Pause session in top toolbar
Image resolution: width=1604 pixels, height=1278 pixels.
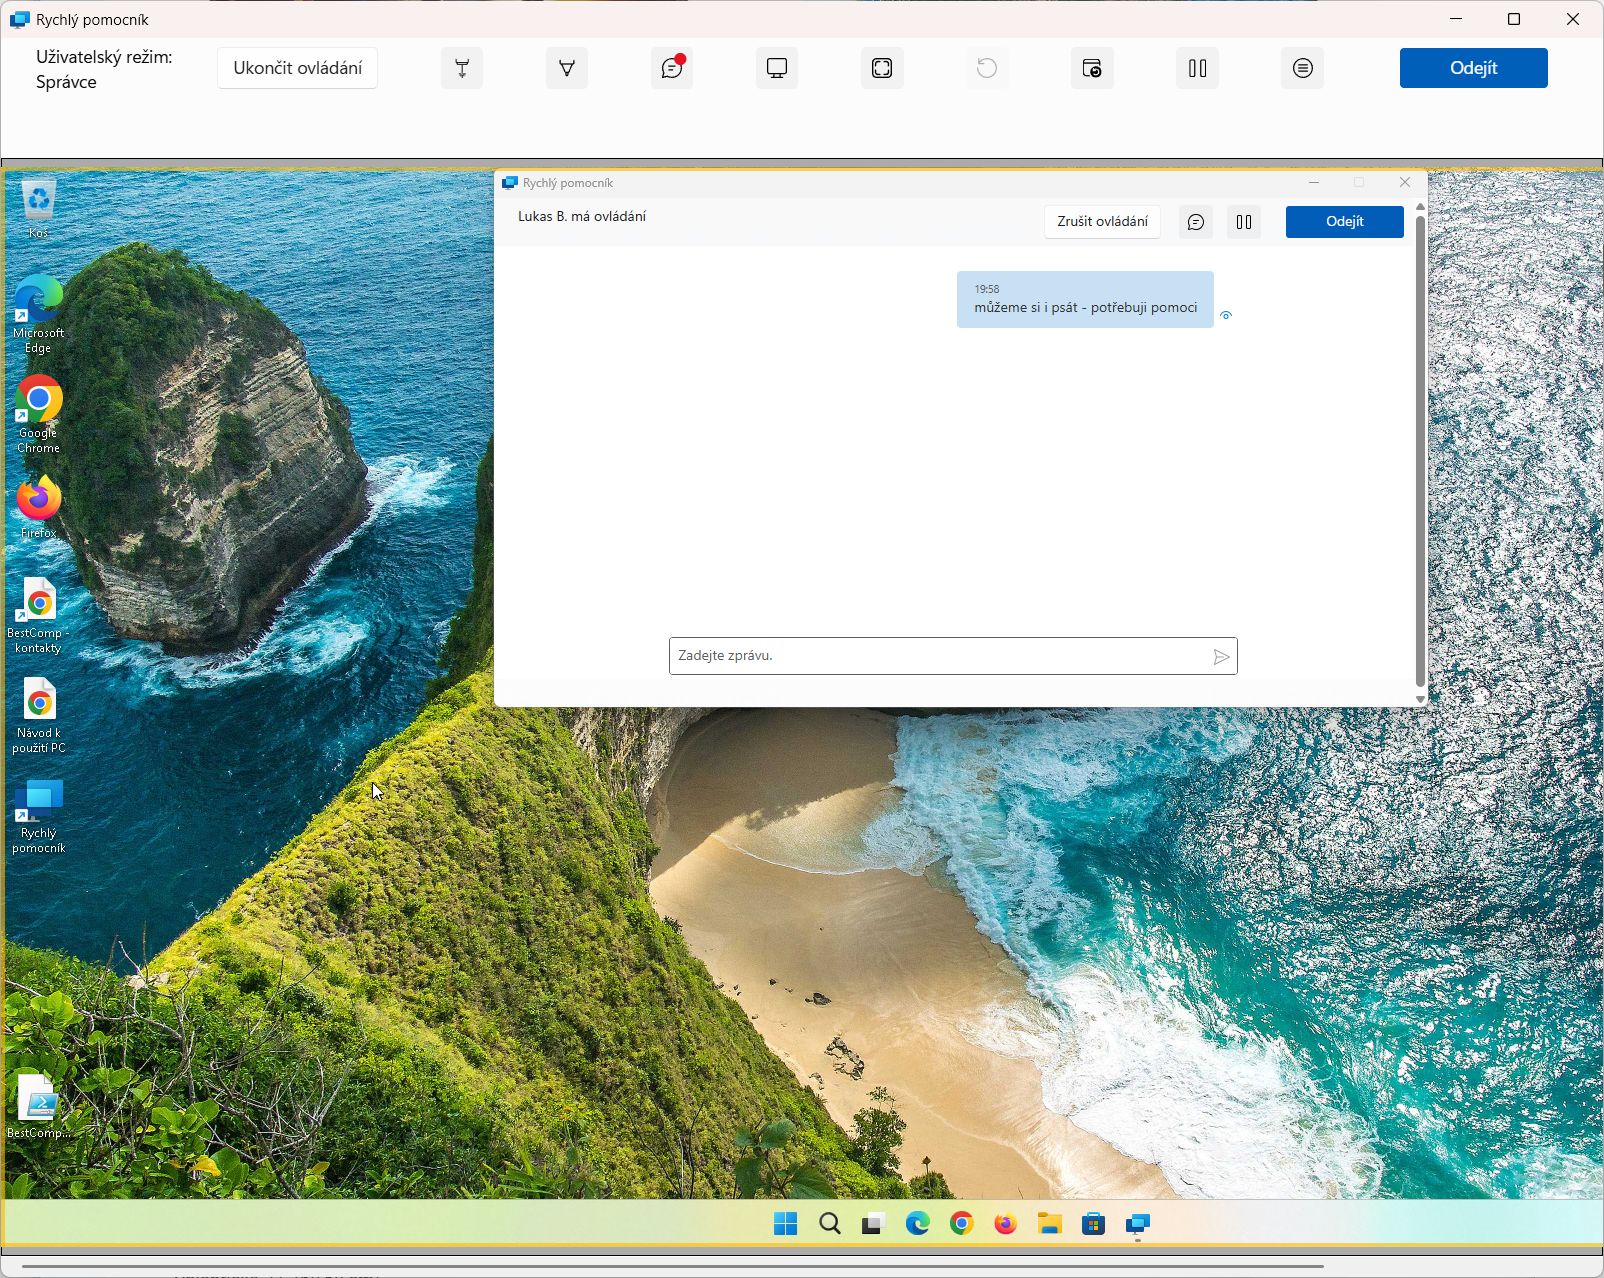click(x=1197, y=68)
